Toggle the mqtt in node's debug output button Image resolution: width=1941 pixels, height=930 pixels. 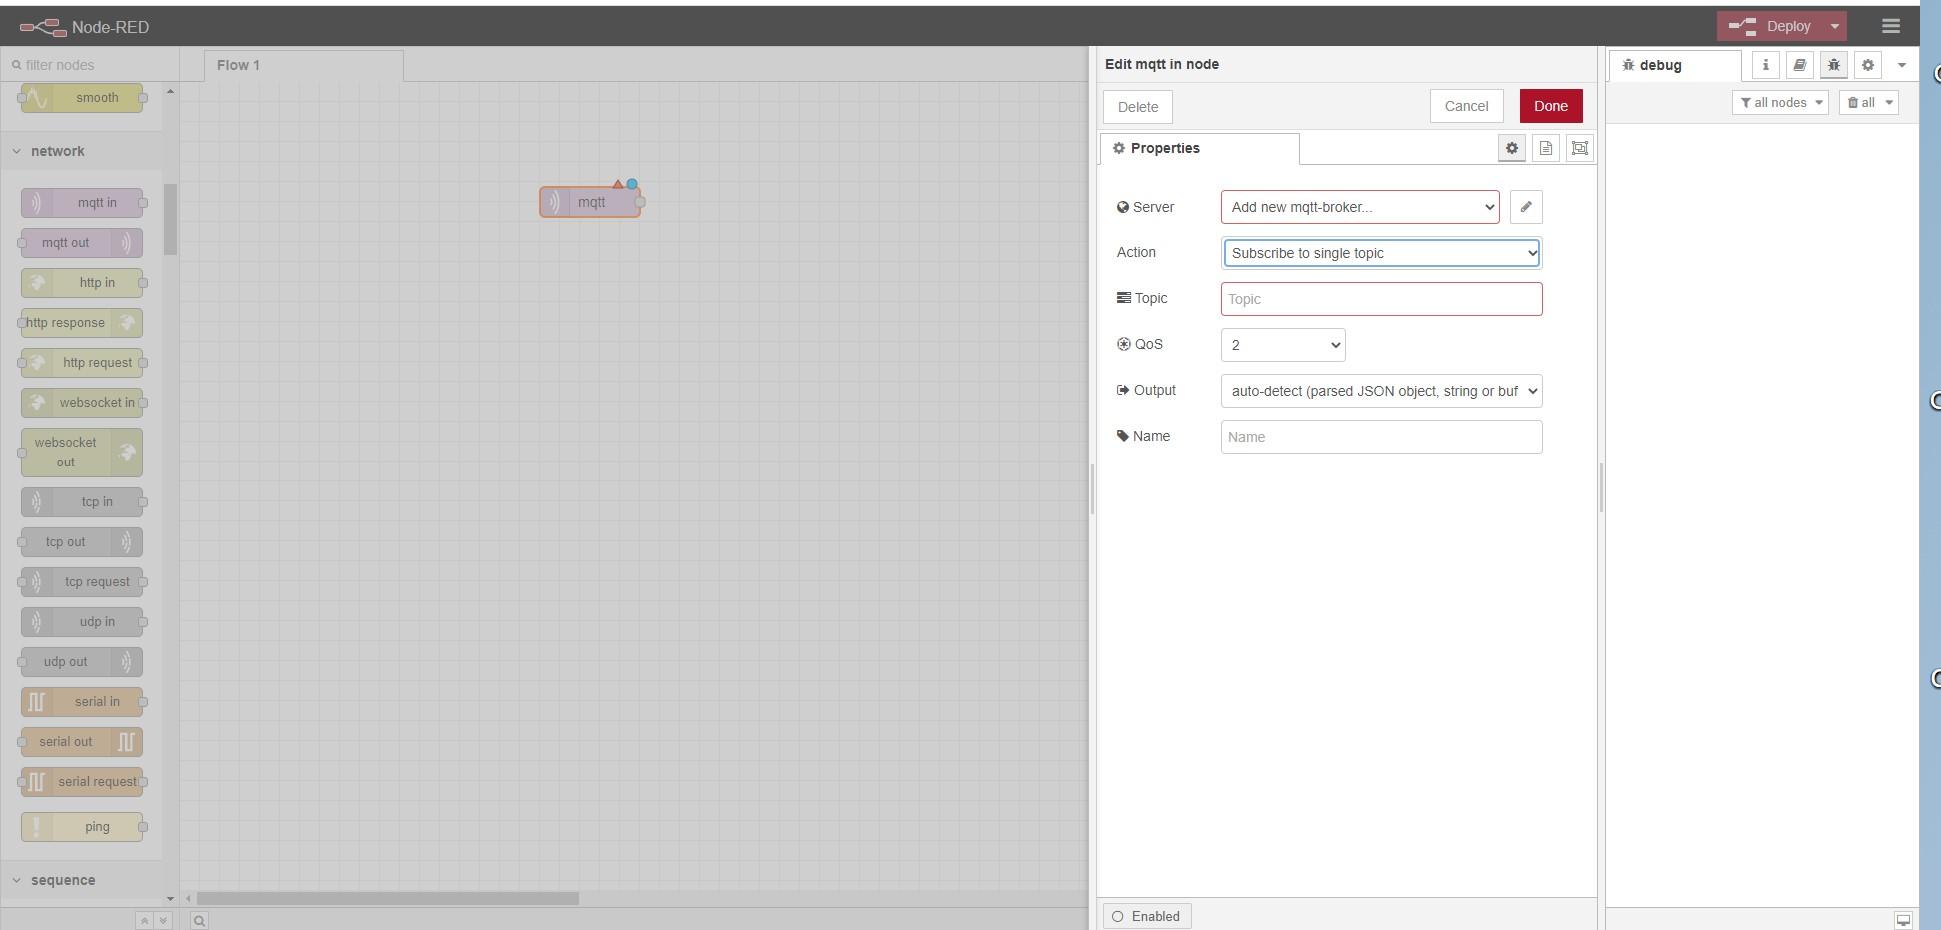click(632, 184)
